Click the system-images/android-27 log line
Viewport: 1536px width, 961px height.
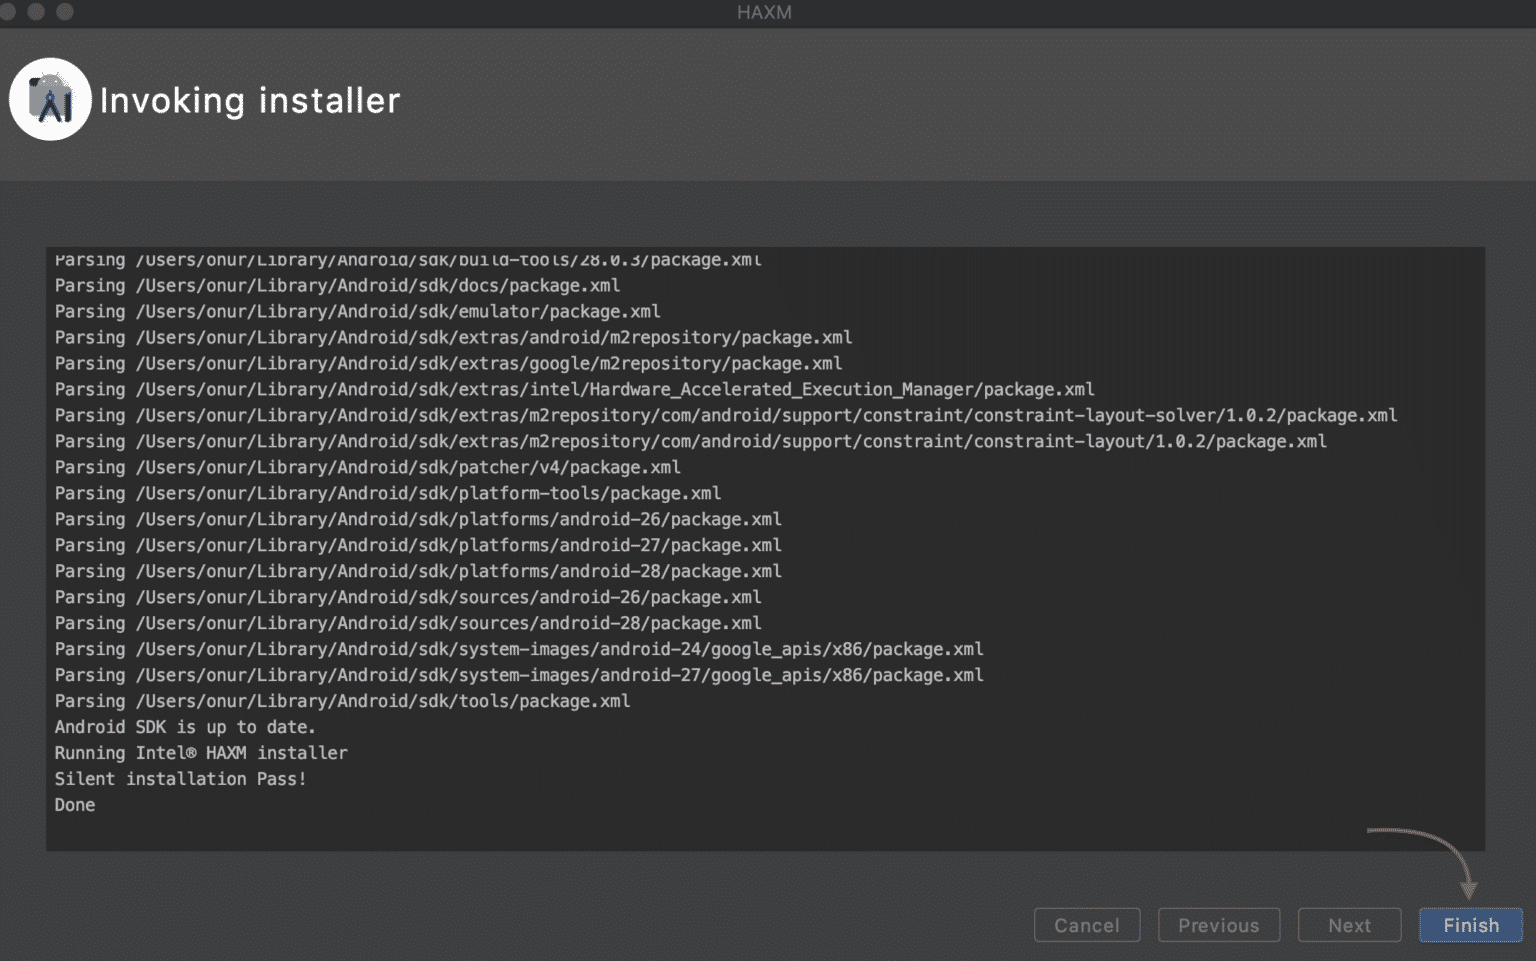pyautogui.click(x=519, y=675)
